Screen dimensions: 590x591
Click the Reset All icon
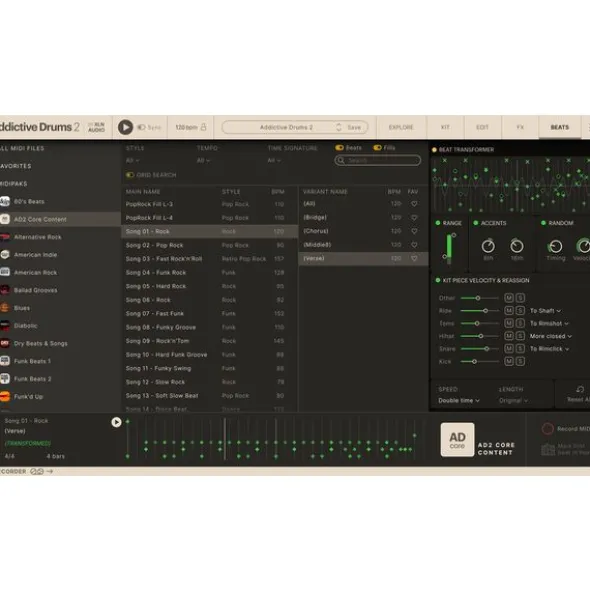[x=580, y=389]
